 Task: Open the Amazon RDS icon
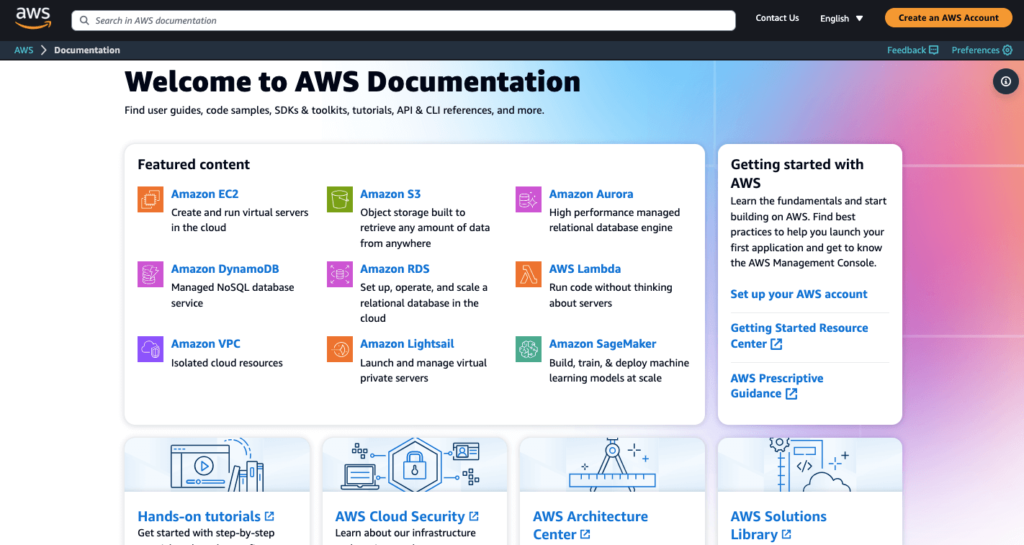340,274
